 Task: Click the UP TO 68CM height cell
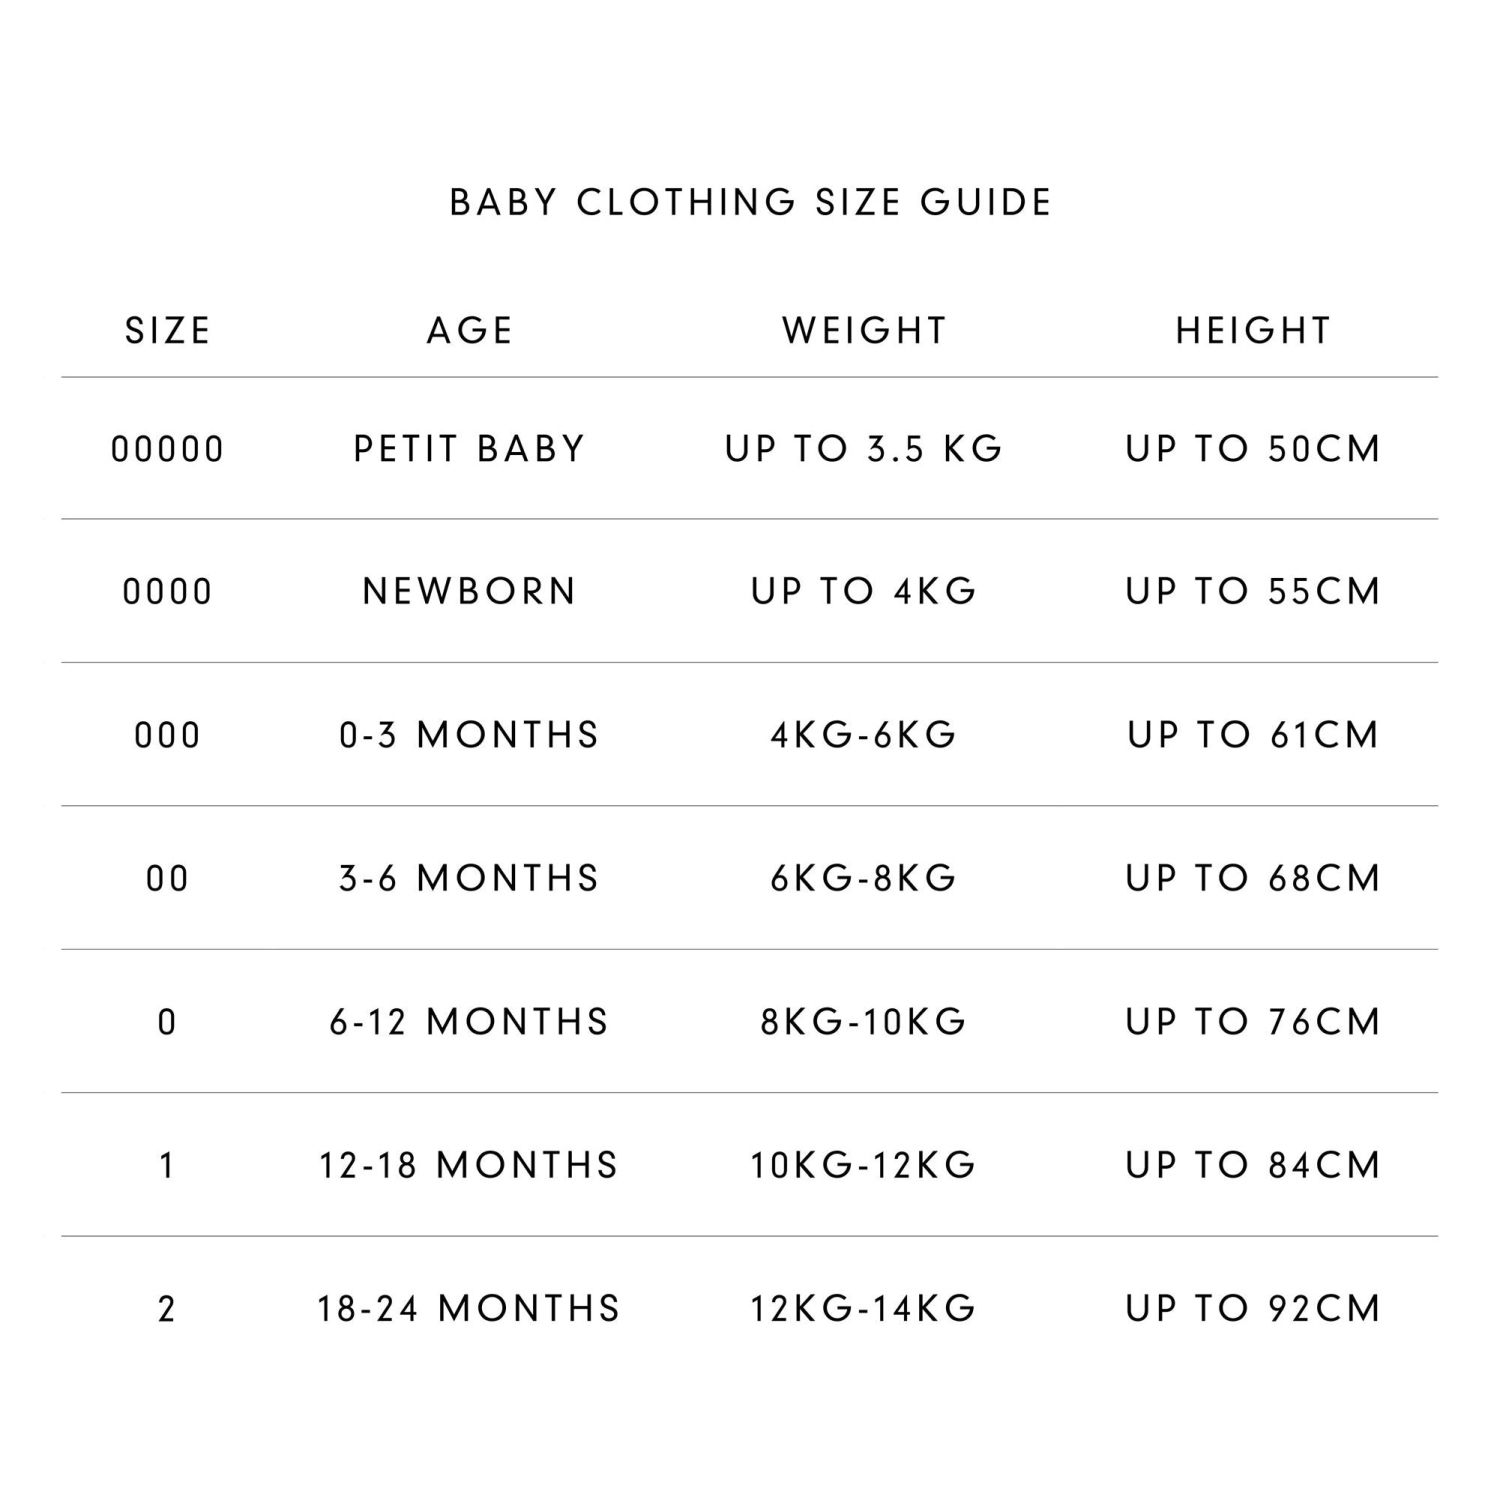[x=1253, y=878]
